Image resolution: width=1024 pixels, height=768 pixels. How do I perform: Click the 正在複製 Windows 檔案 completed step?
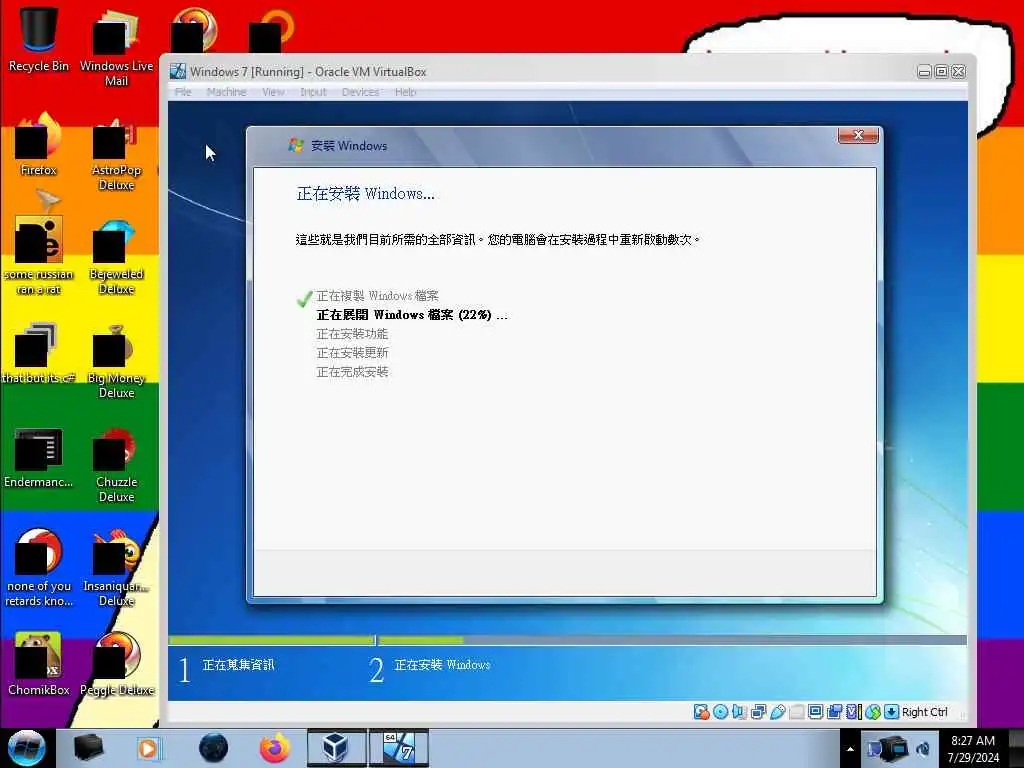click(x=377, y=296)
